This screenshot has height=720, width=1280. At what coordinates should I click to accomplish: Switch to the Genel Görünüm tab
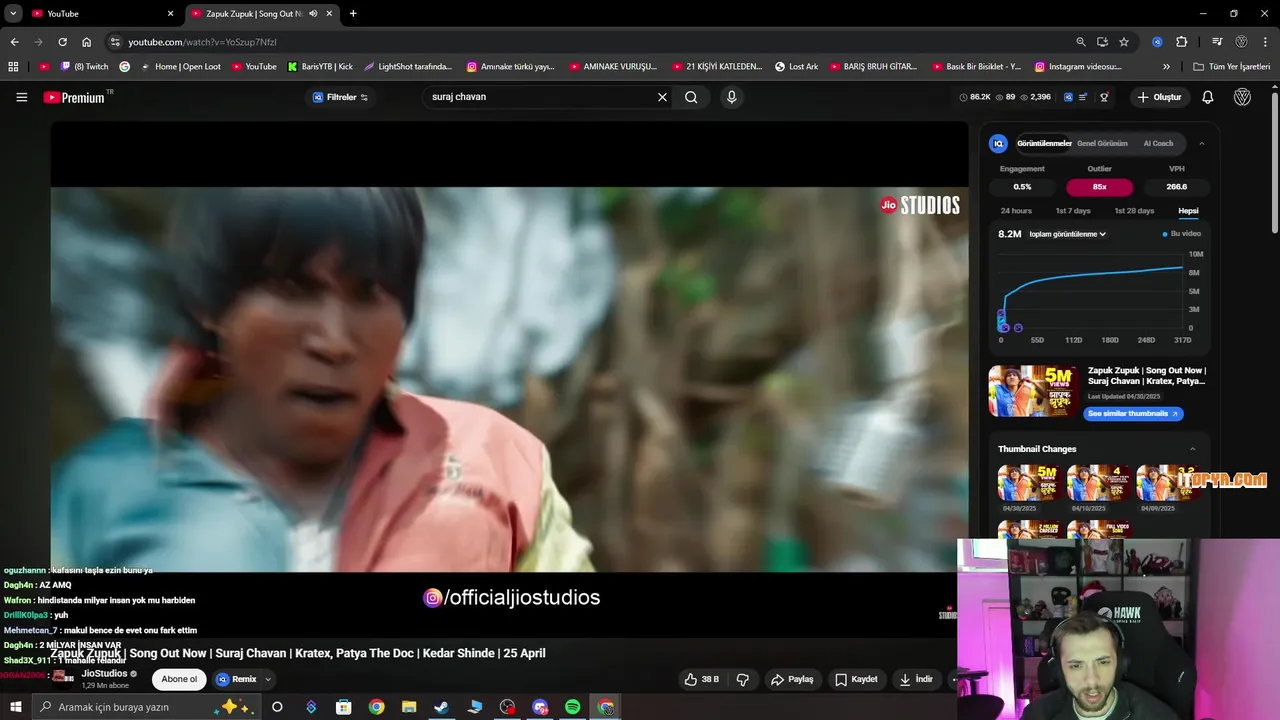pos(1102,143)
